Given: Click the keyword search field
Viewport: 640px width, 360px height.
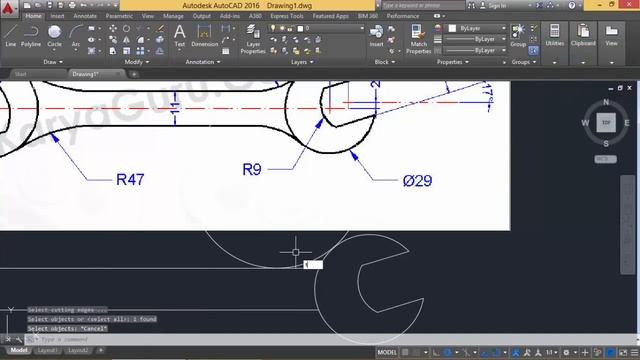Looking at the screenshot, I should (423, 5).
